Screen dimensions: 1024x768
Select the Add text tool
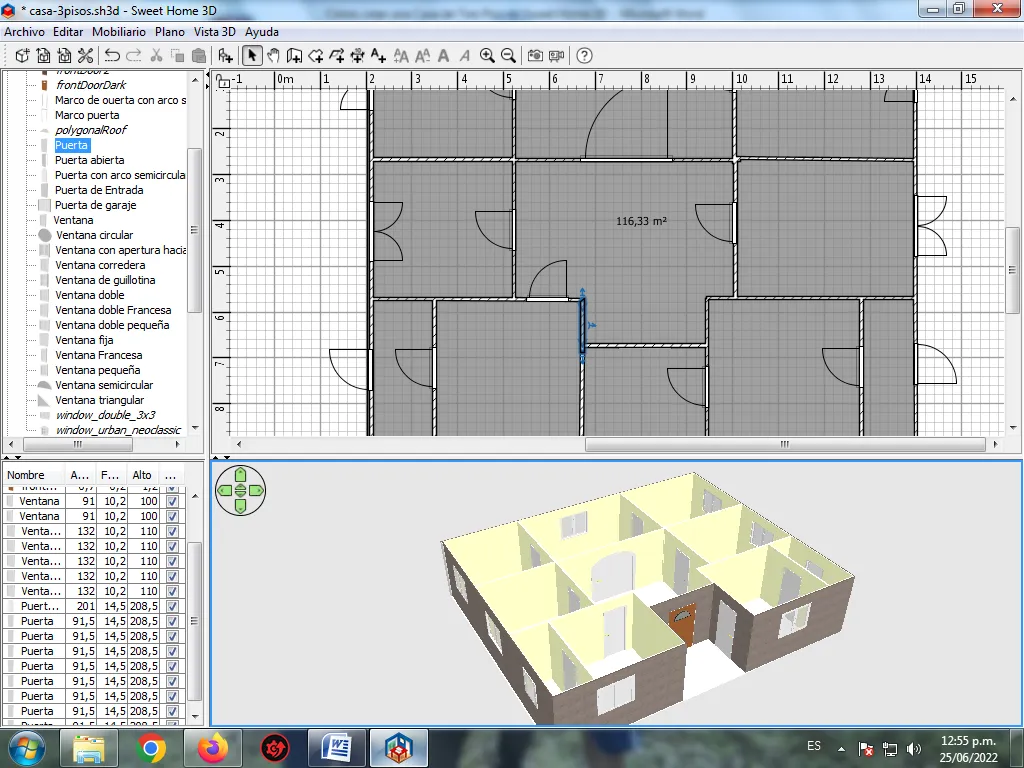[378, 56]
